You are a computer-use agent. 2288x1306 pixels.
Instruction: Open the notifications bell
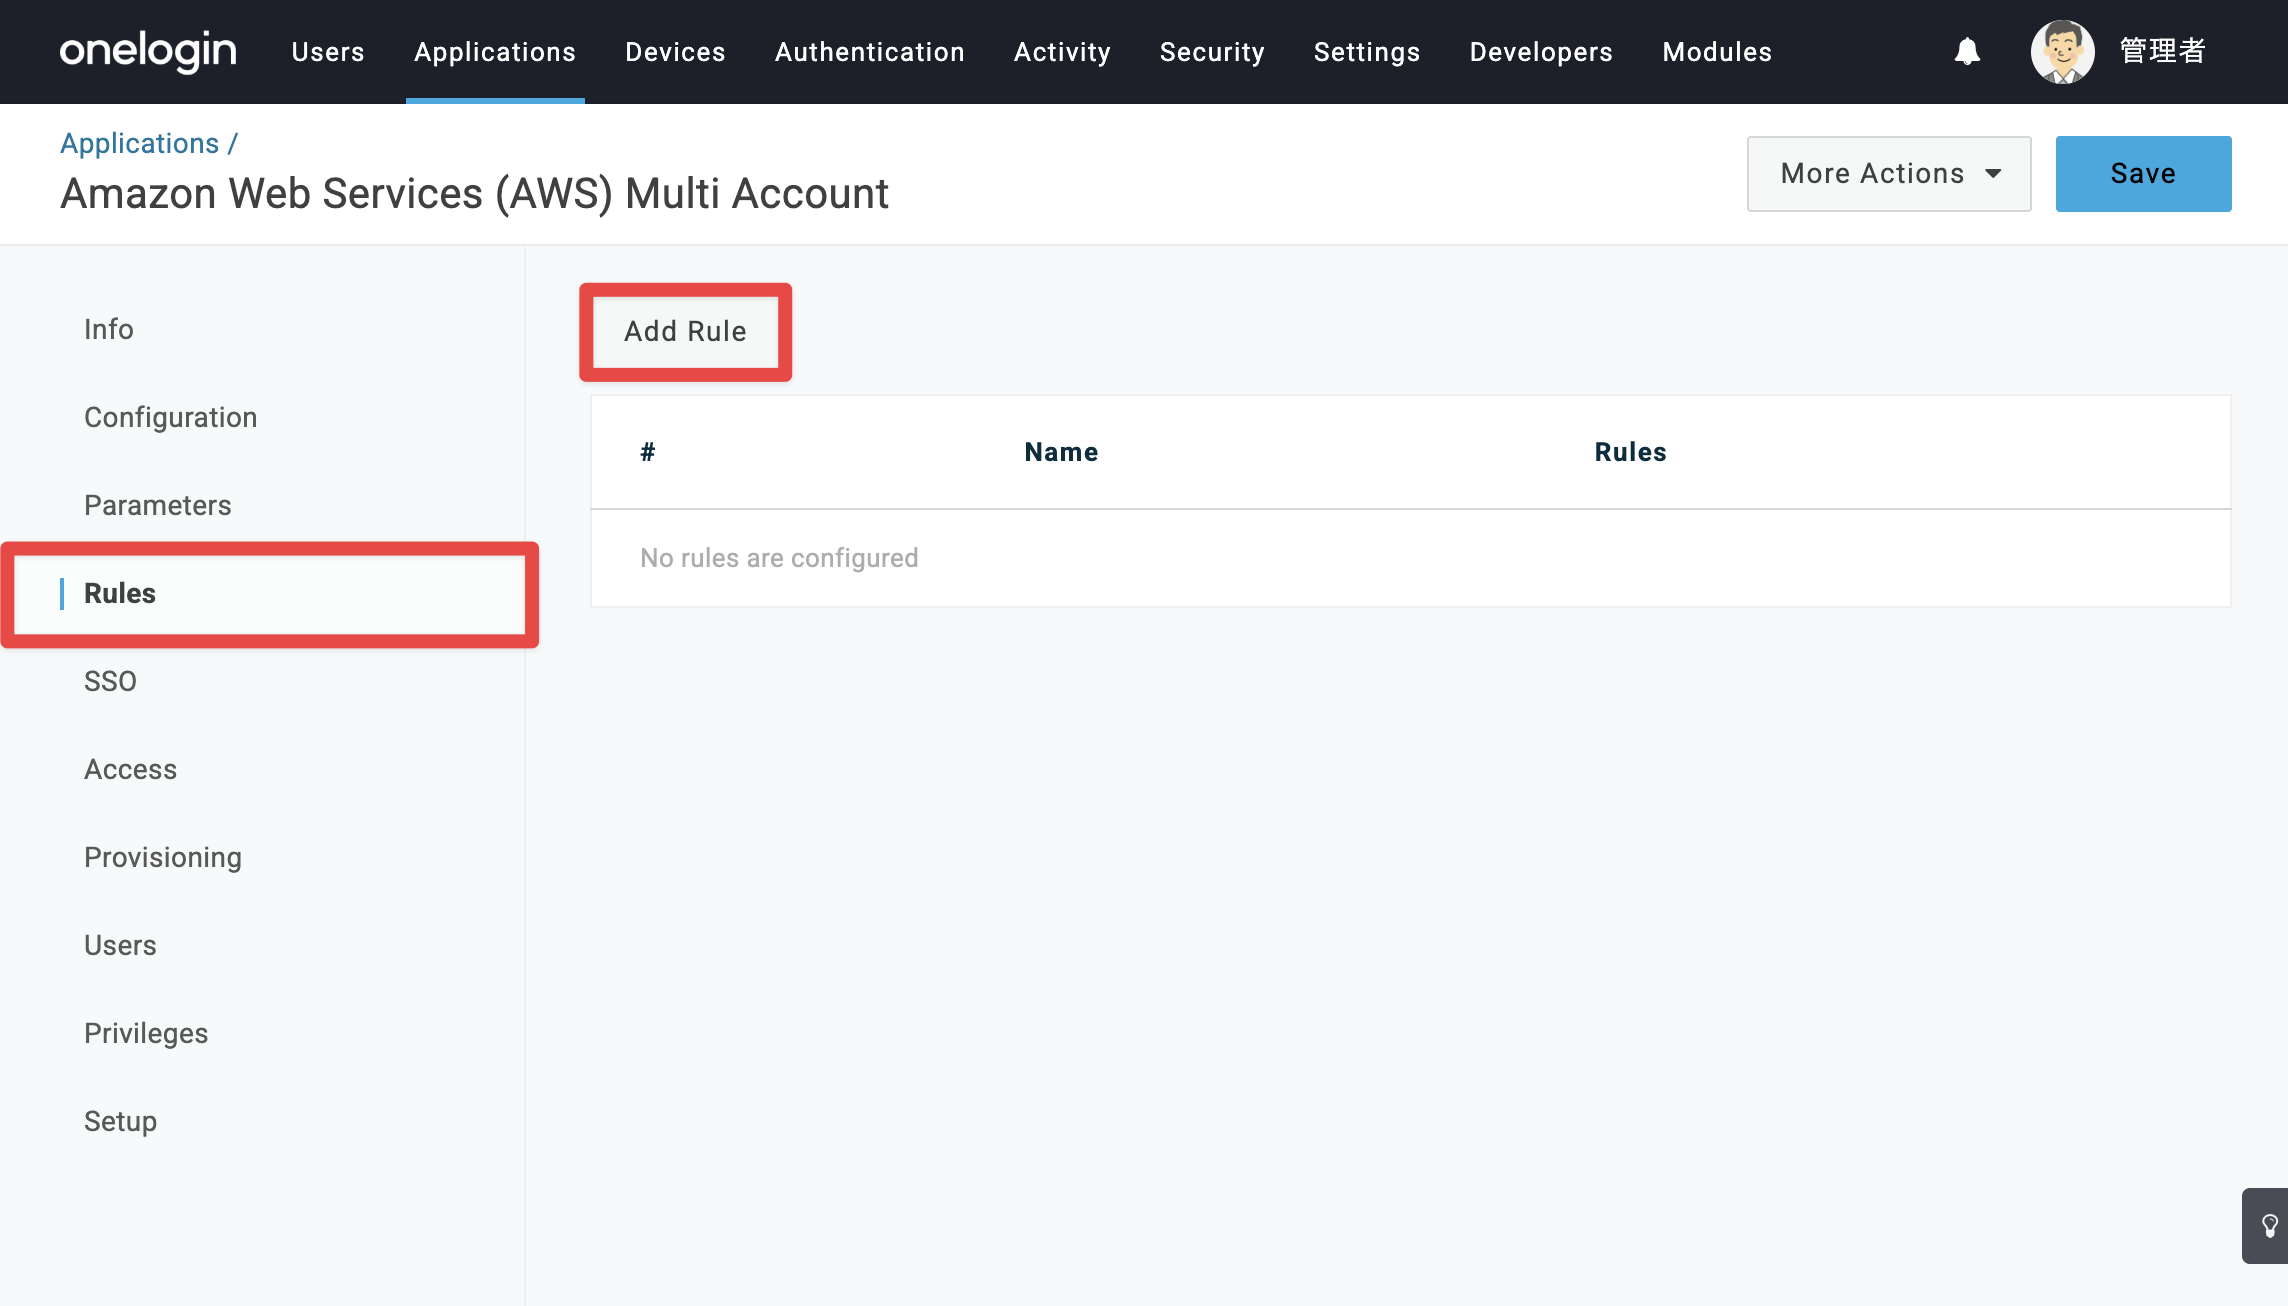tap(1967, 51)
